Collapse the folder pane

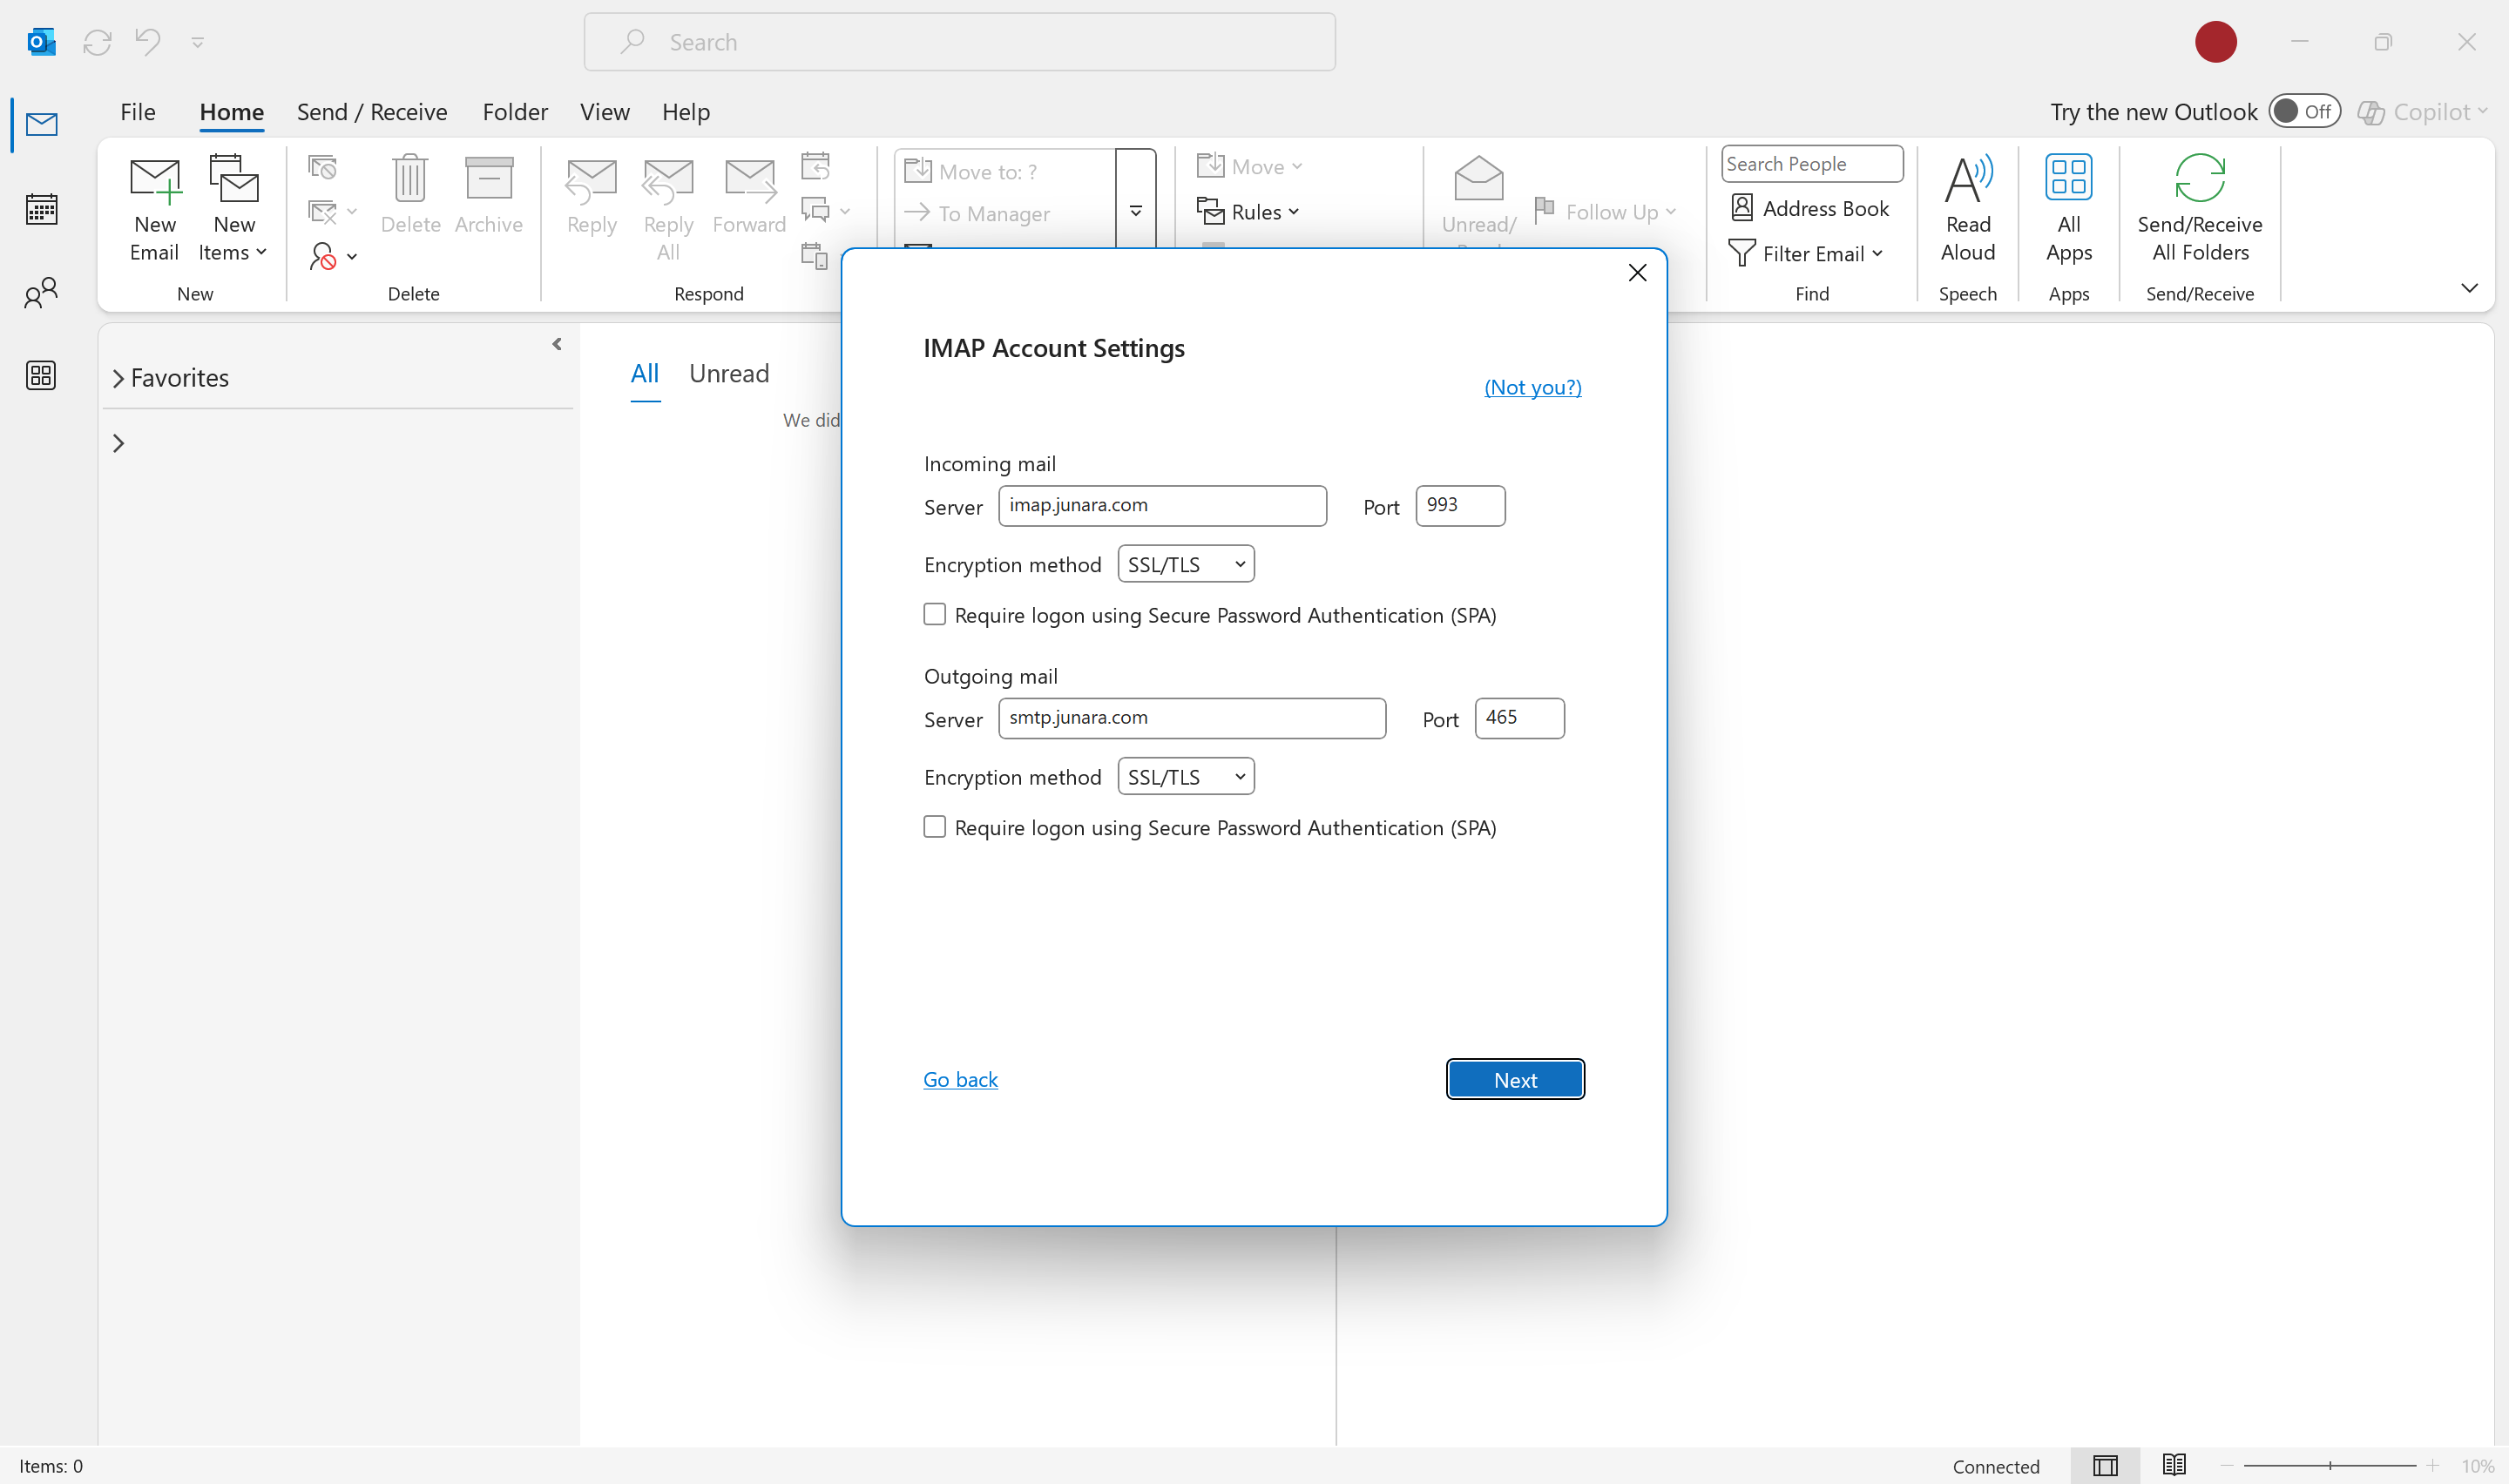[x=557, y=344]
